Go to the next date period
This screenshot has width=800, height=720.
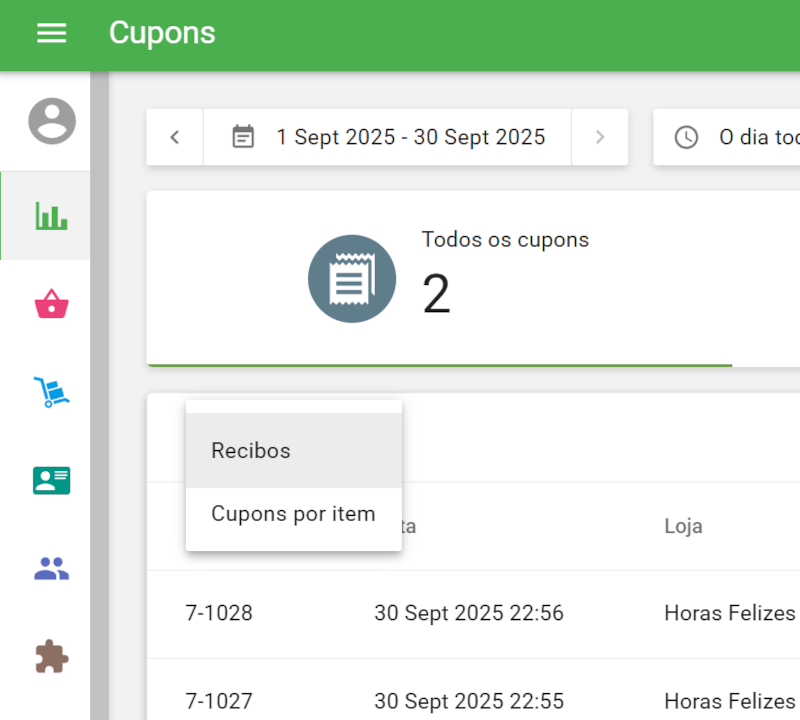[600, 137]
